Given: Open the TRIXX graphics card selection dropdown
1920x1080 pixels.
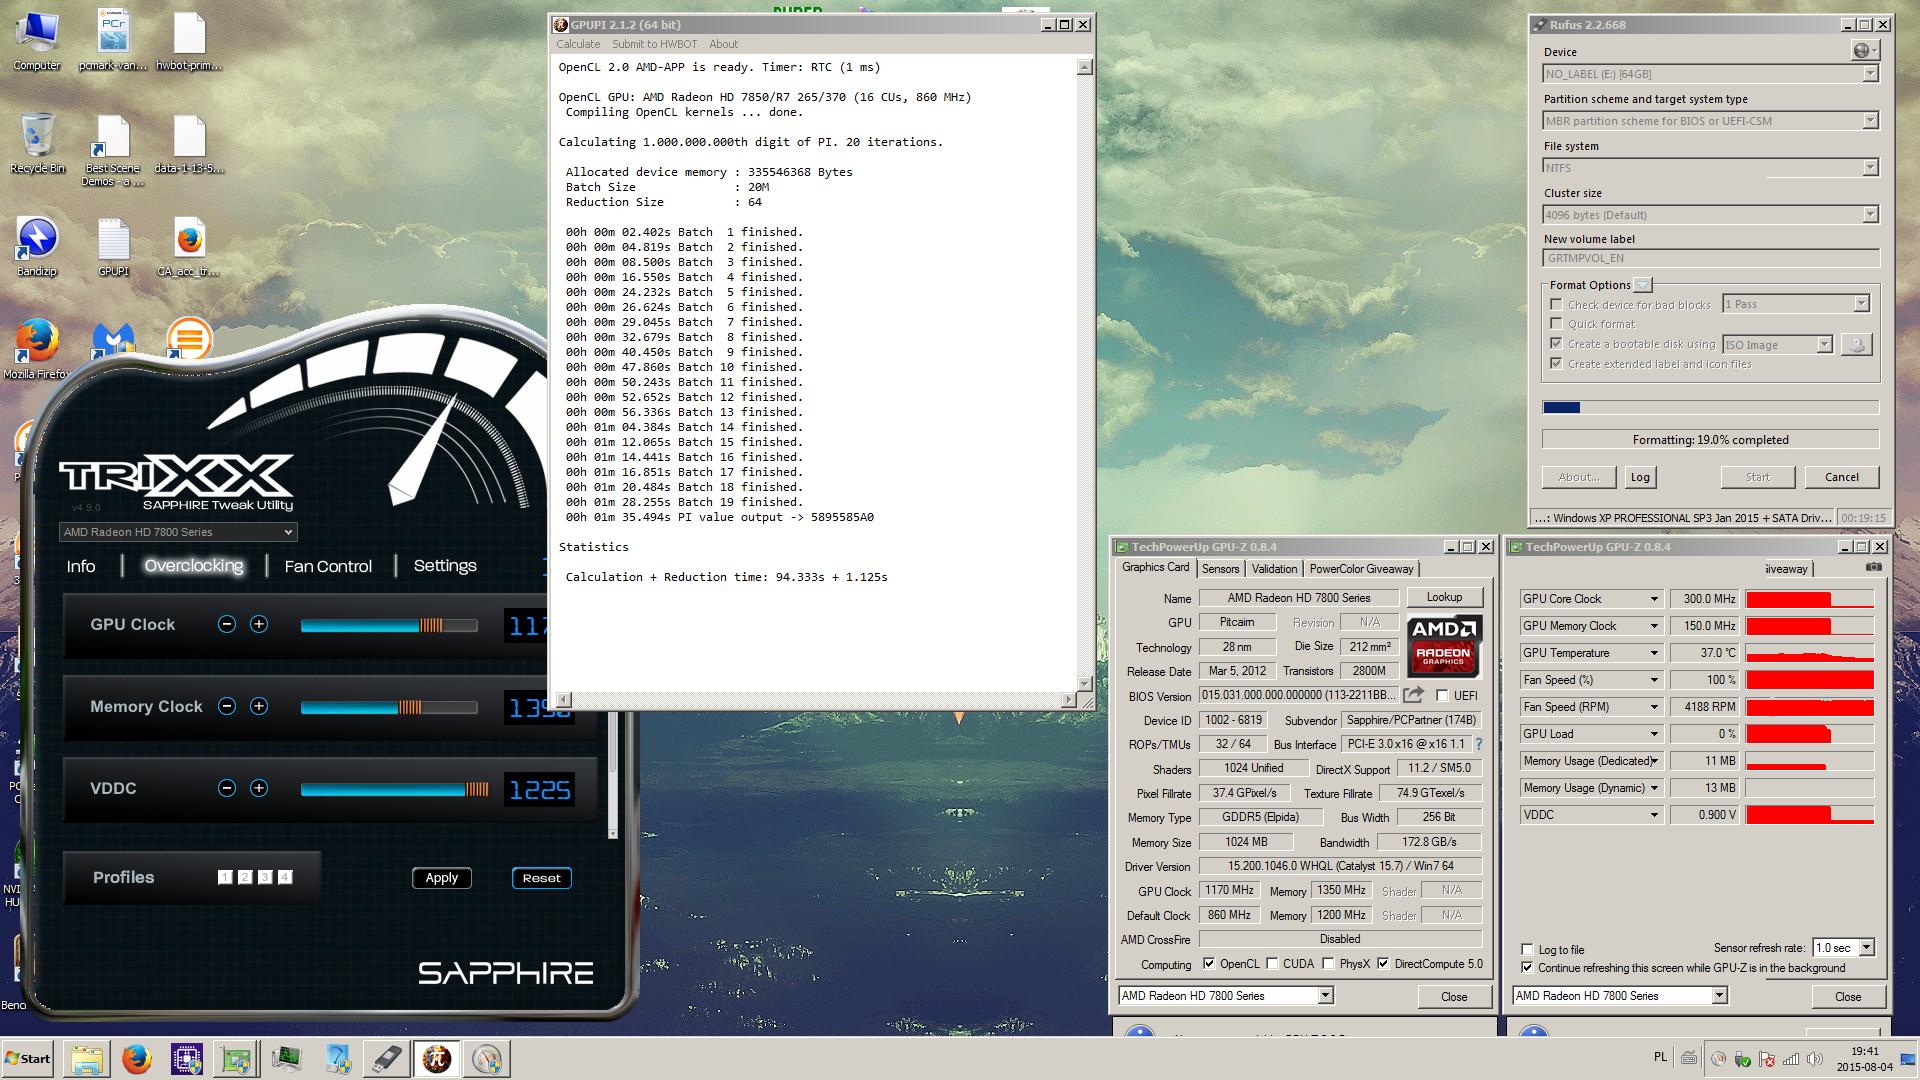Looking at the screenshot, I should click(178, 532).
